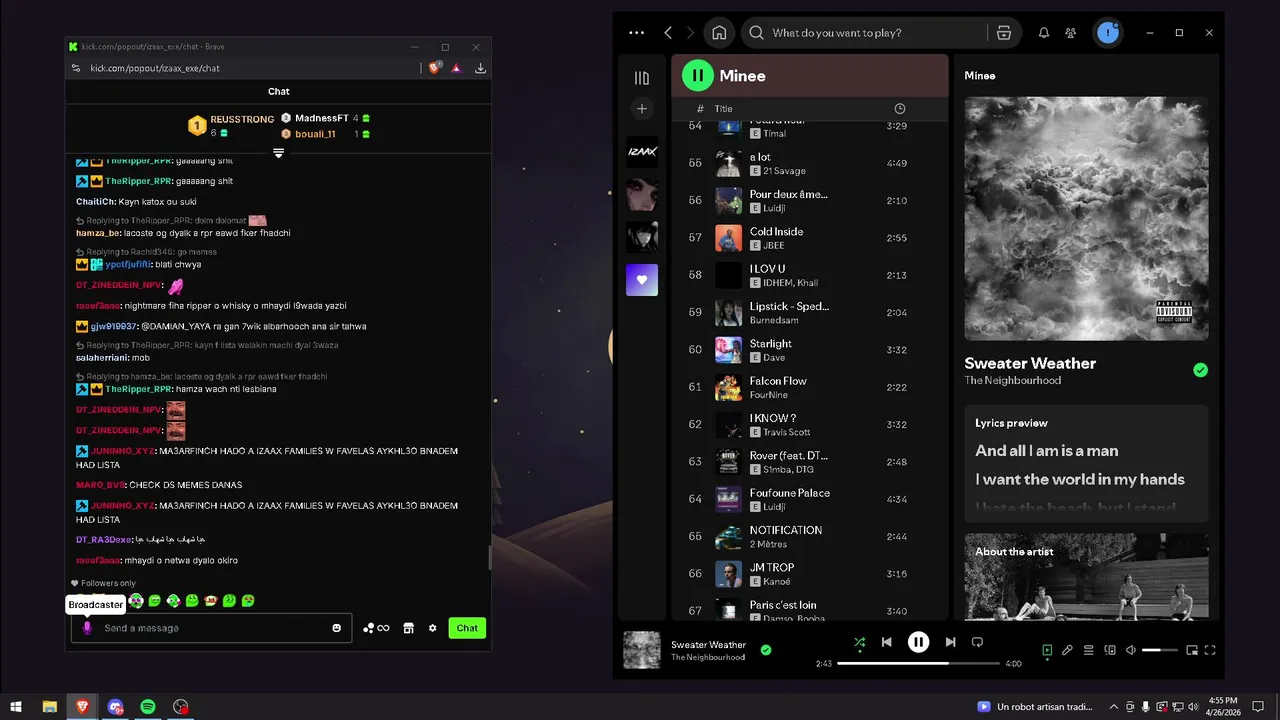Open Brave Shields icon in address bar
Viewport: 1280px width, 720px height.
tap(435, 68)
